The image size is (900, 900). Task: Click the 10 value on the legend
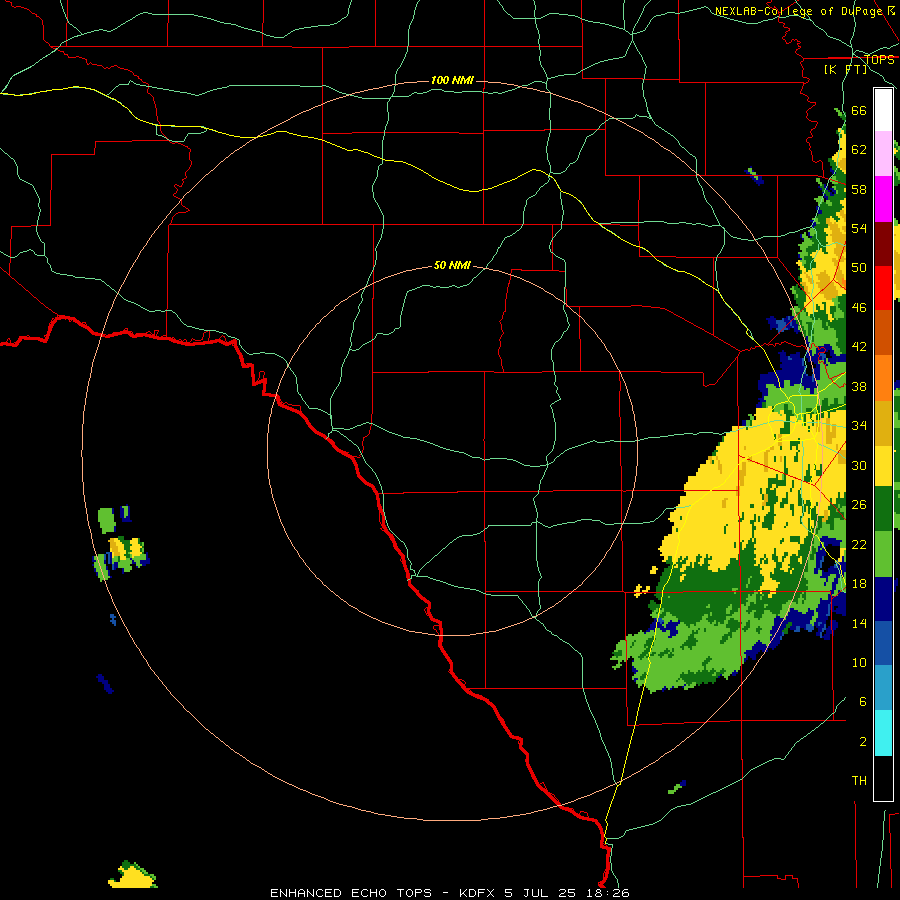tap(859, 662)
